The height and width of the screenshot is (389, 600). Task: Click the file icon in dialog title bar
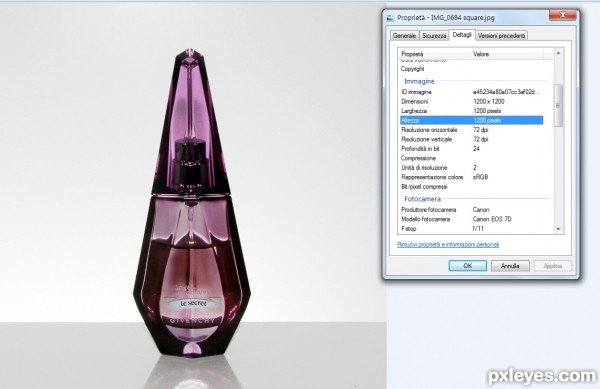pos(391,18)
